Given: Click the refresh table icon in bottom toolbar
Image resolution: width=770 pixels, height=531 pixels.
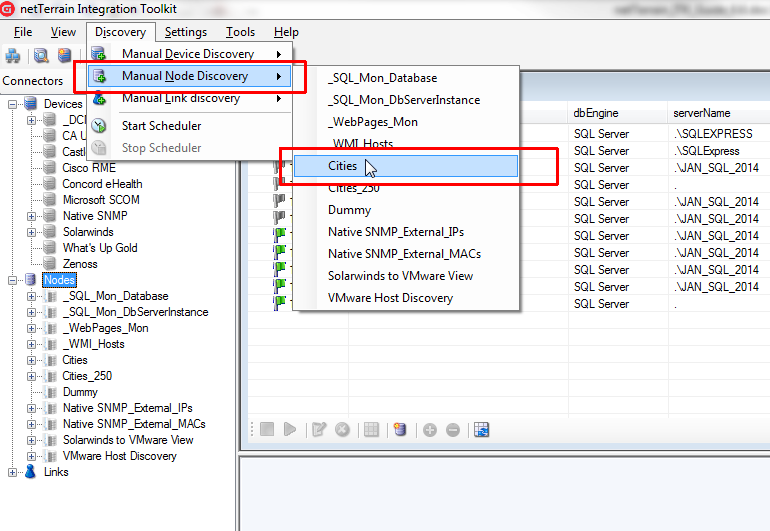Looking at the screenshot, I should 482,430.
